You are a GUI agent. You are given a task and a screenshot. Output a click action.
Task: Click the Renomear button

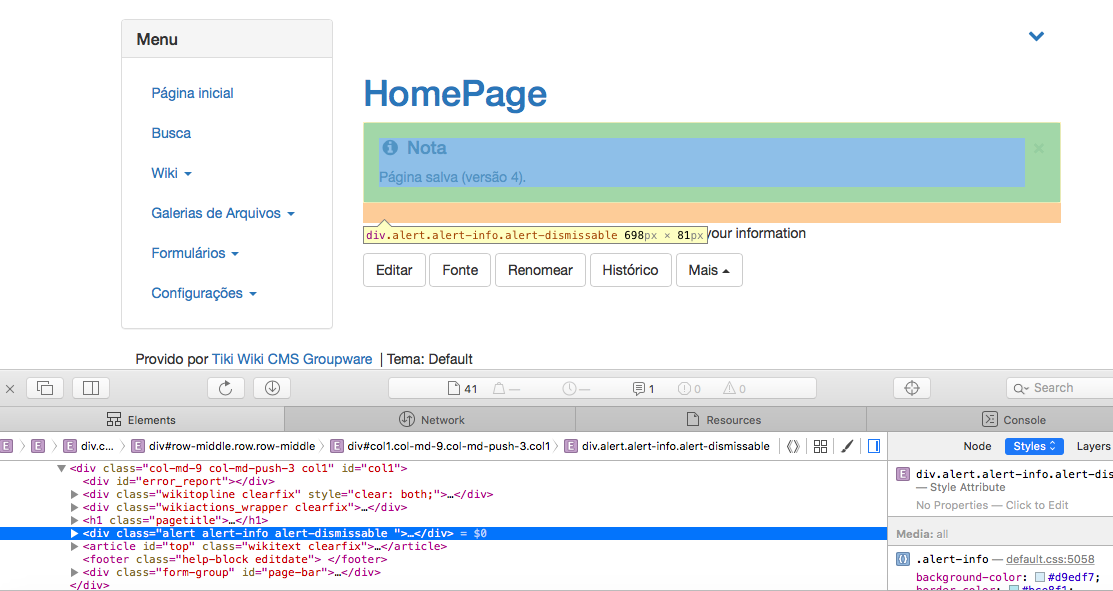point(540,270)
